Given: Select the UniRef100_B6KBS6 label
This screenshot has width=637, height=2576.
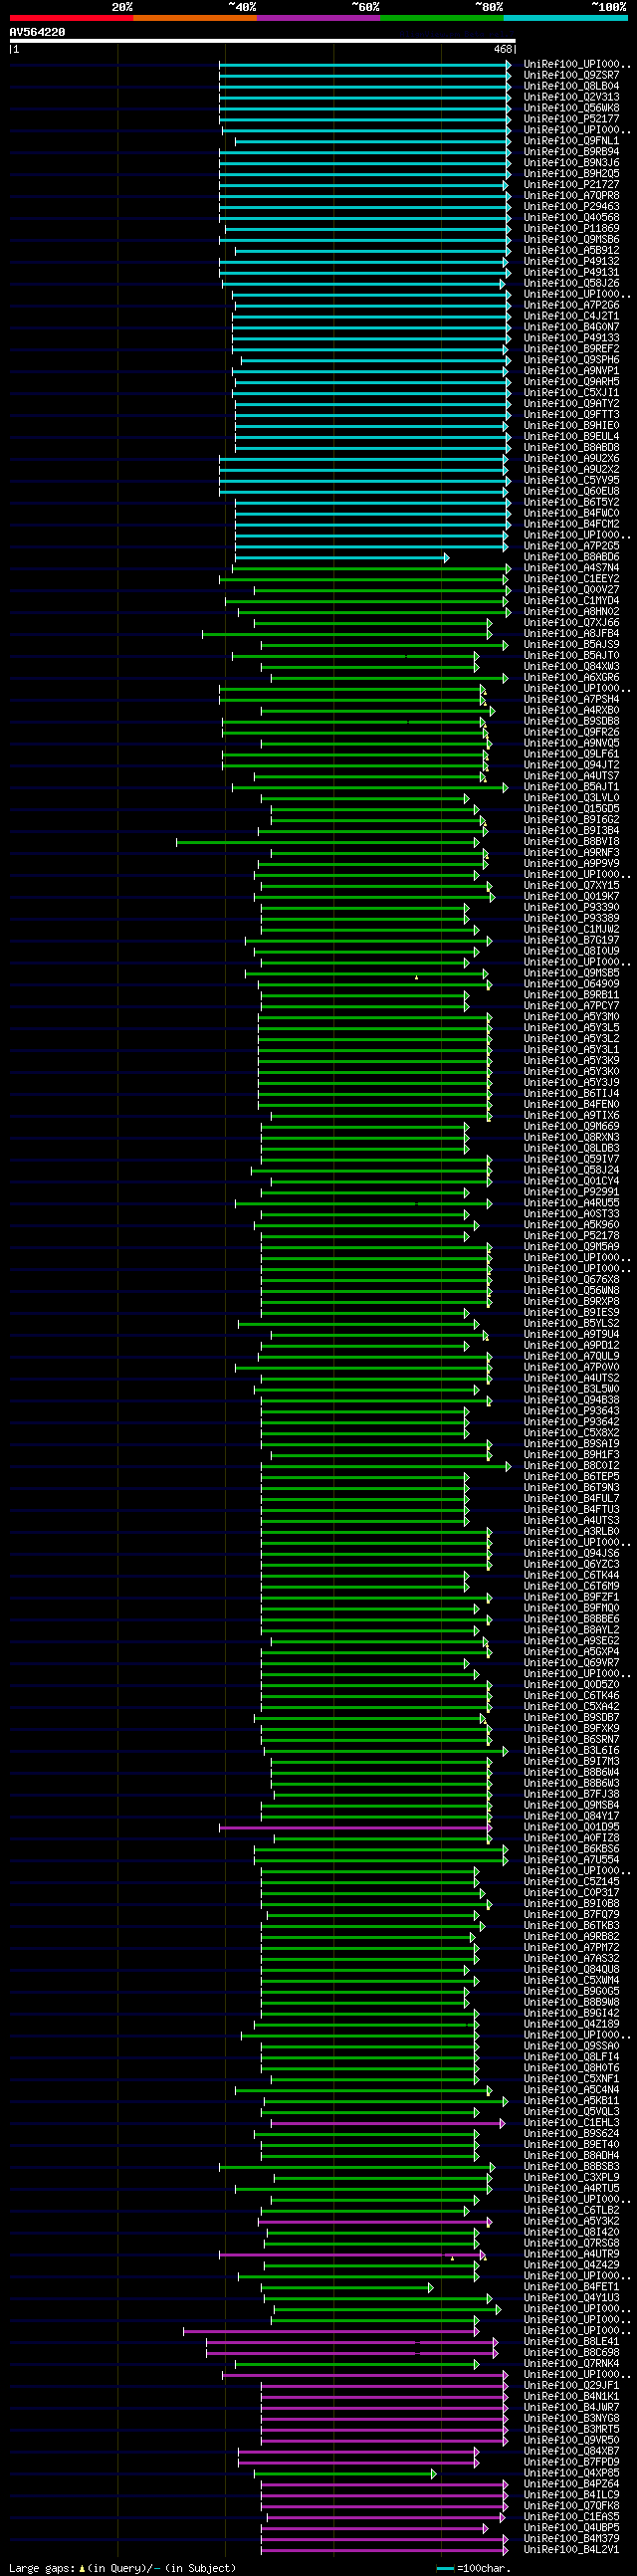Looking at the screenshot, I should (571, 1850).
